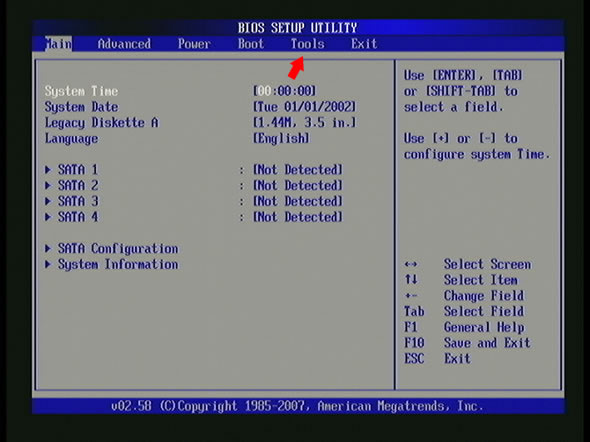Open the SATA 2 entry label
Image resolution: width=590 pixels, height=442 pixels.
[x=78, y=185]
